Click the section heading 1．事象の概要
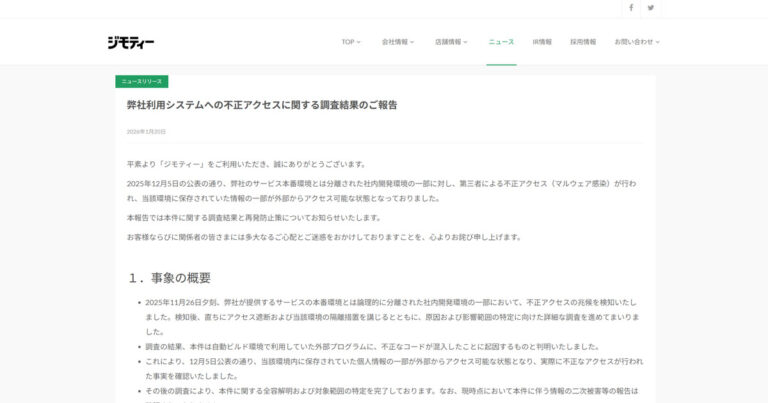768x403 pixels. coord(169,277)
